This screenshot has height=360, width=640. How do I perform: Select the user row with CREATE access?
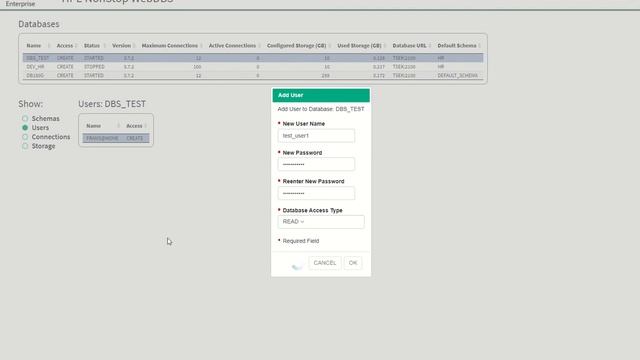coord(116,138)
